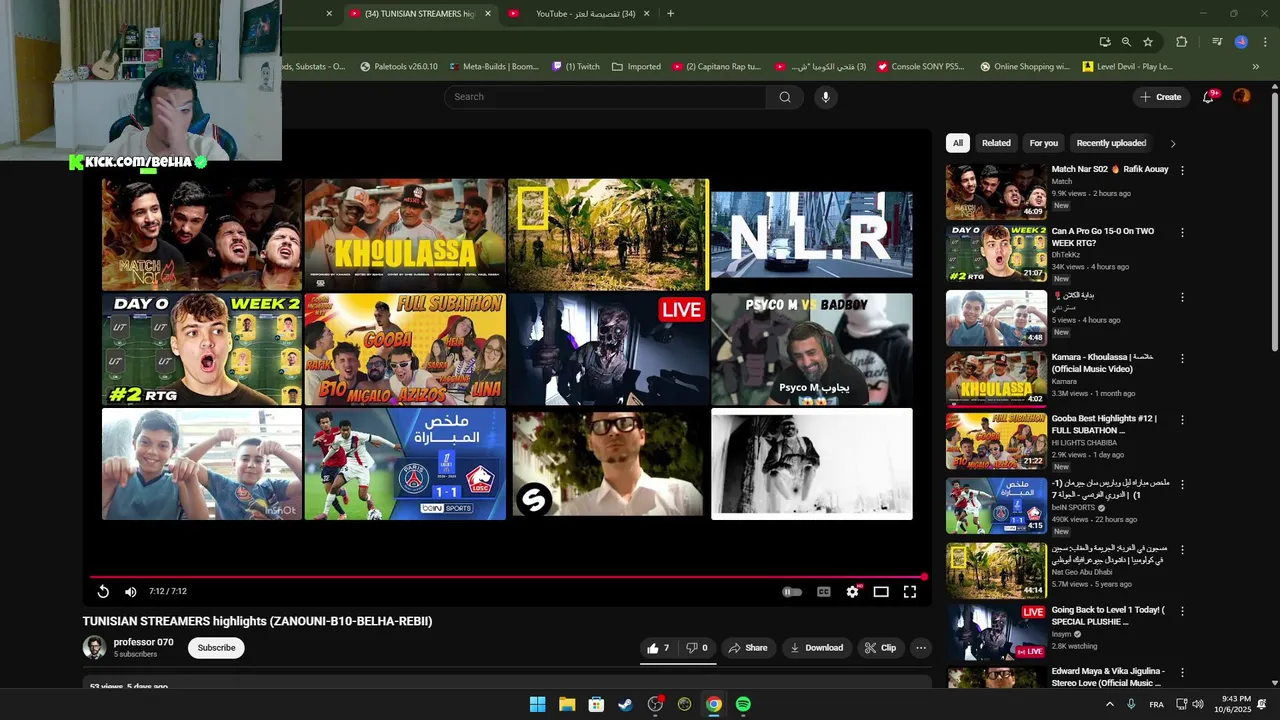Focus the YouTube search box

click(x=605, y=97)
